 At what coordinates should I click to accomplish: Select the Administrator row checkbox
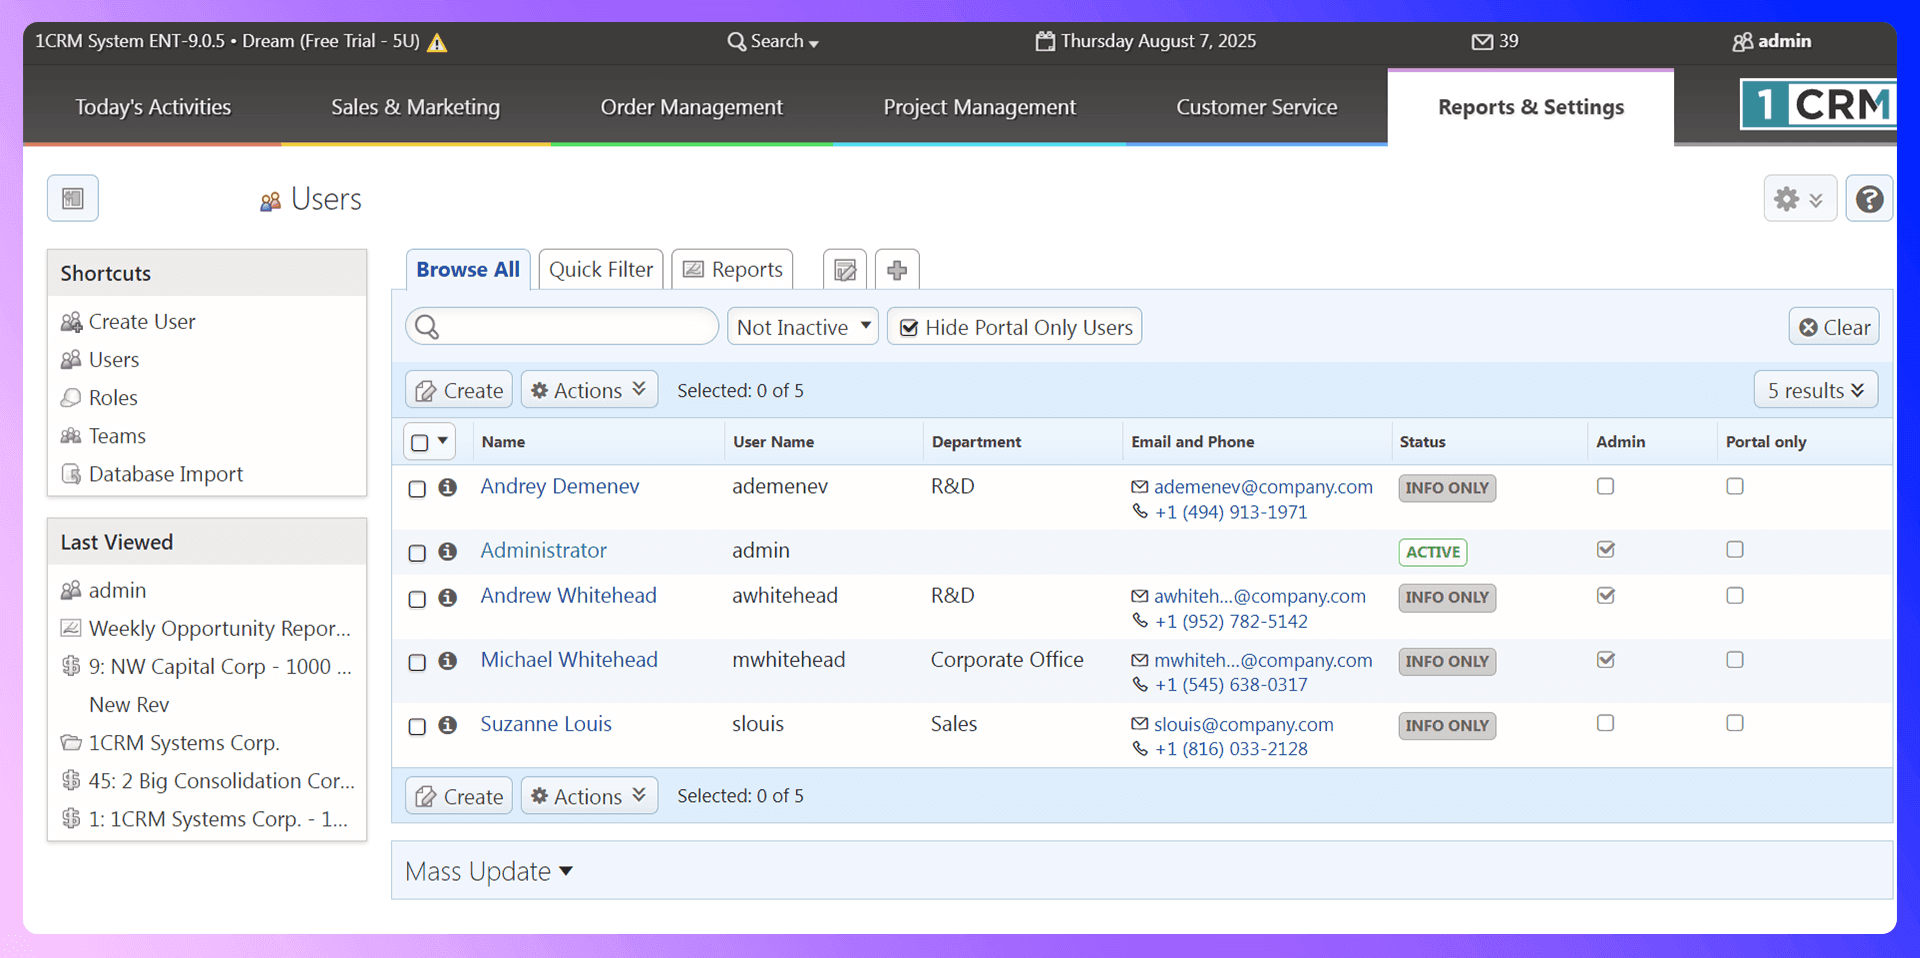[417, 553]
